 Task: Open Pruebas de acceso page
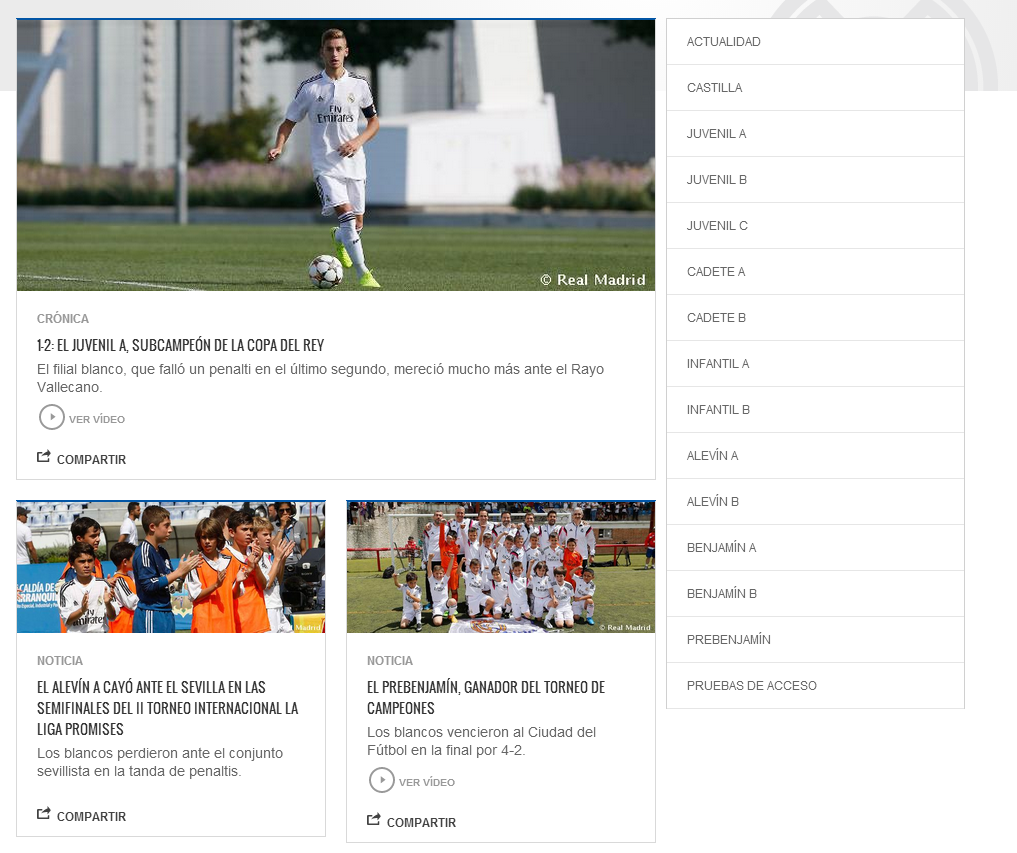point(815,686)
